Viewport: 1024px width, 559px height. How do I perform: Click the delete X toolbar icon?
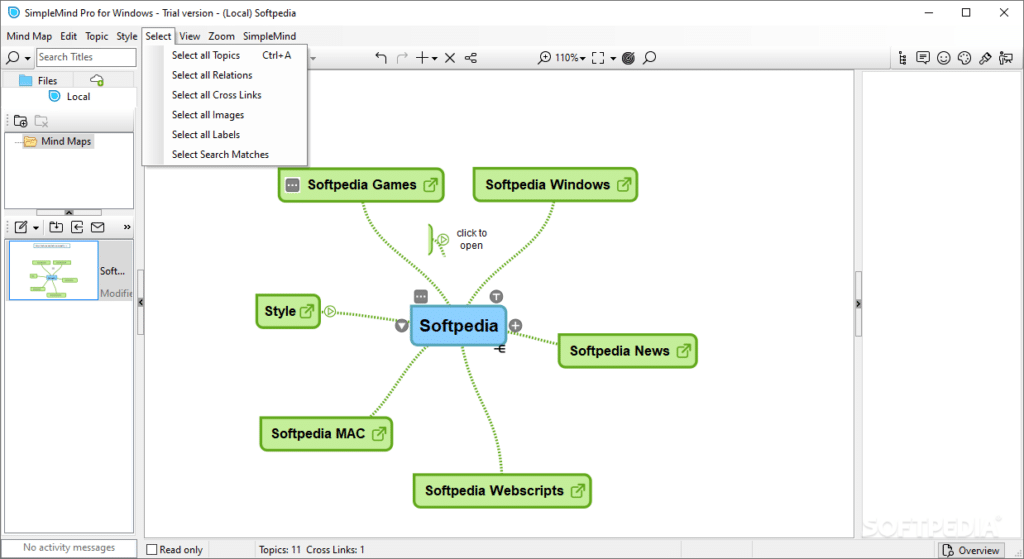pos(450,58)
